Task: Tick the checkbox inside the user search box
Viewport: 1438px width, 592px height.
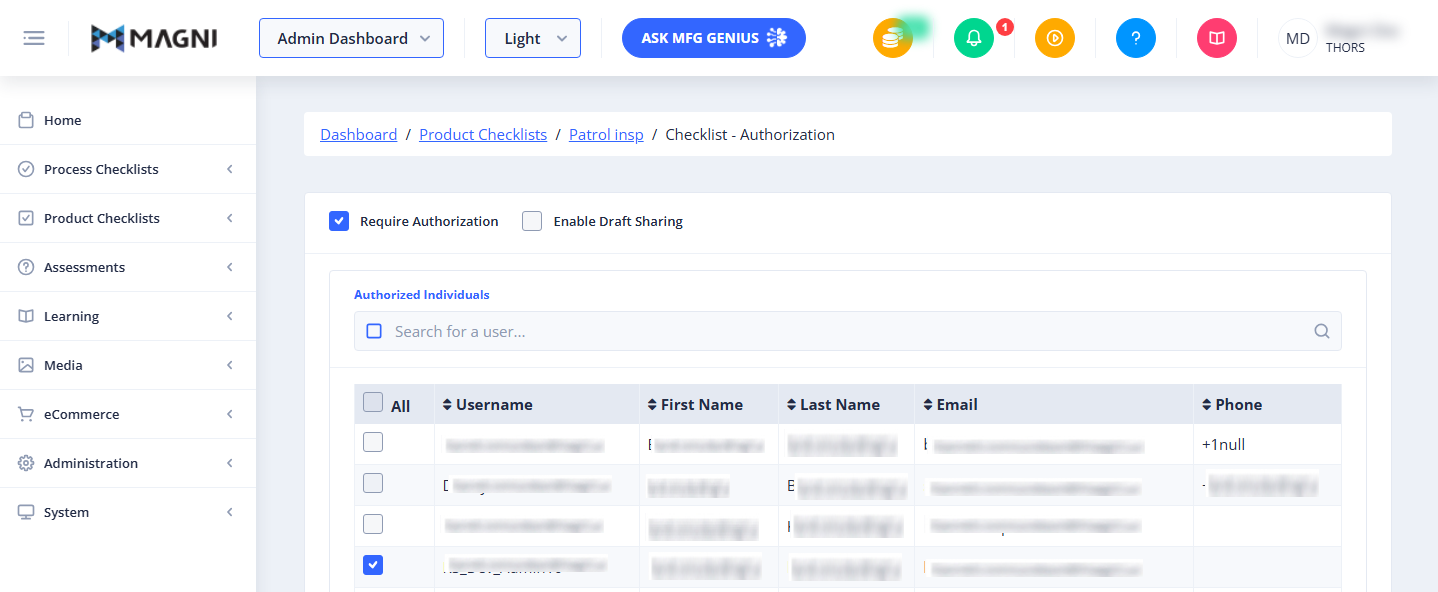Action: (374, 331)
